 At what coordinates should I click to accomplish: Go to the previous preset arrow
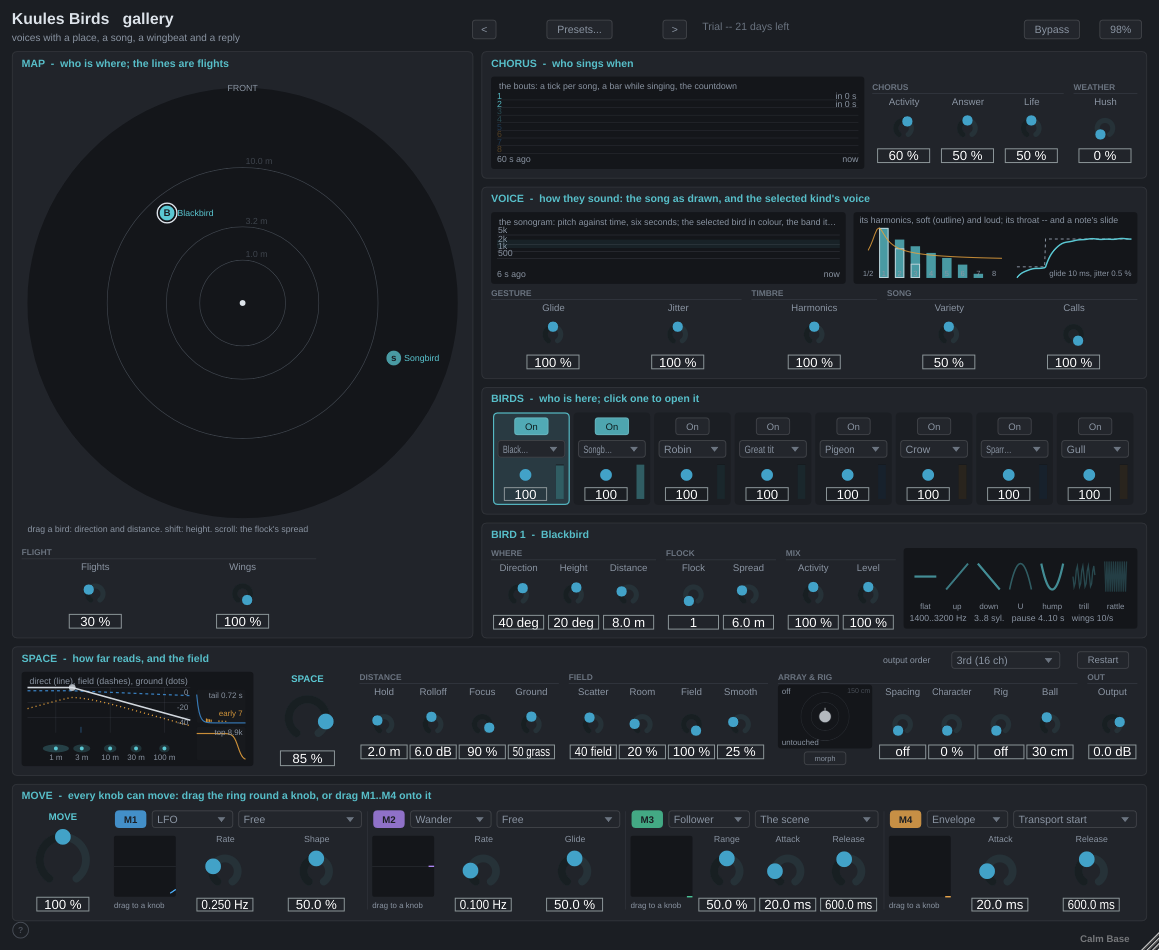coord(484,29)
